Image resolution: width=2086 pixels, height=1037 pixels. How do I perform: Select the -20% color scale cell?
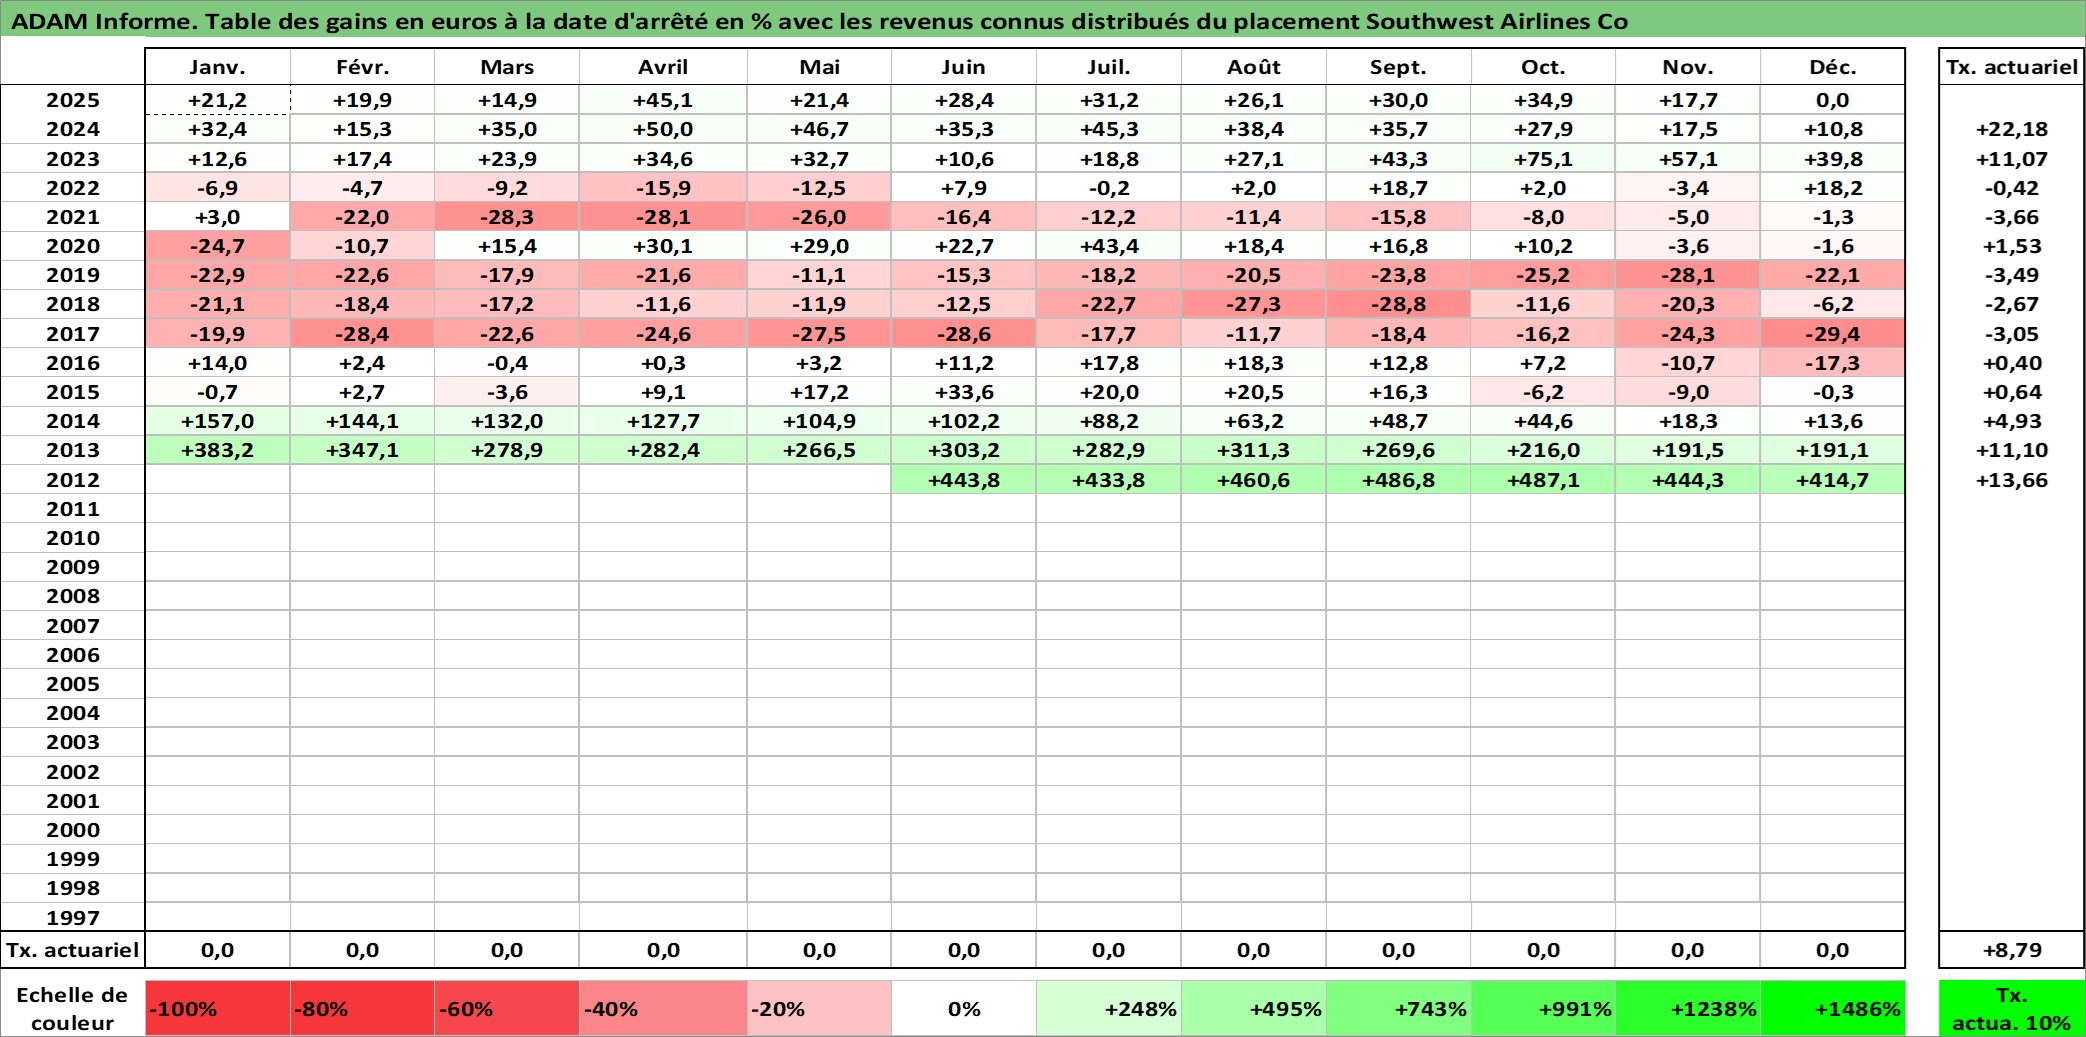point(819,1008)
